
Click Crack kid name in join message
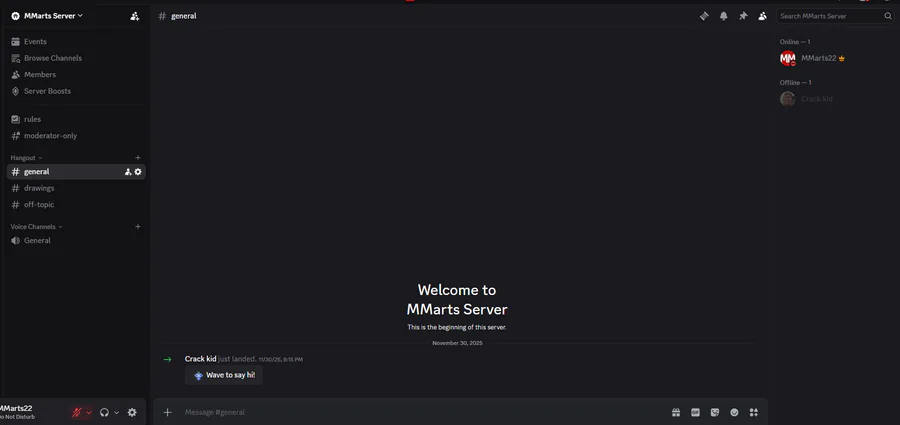200,359
